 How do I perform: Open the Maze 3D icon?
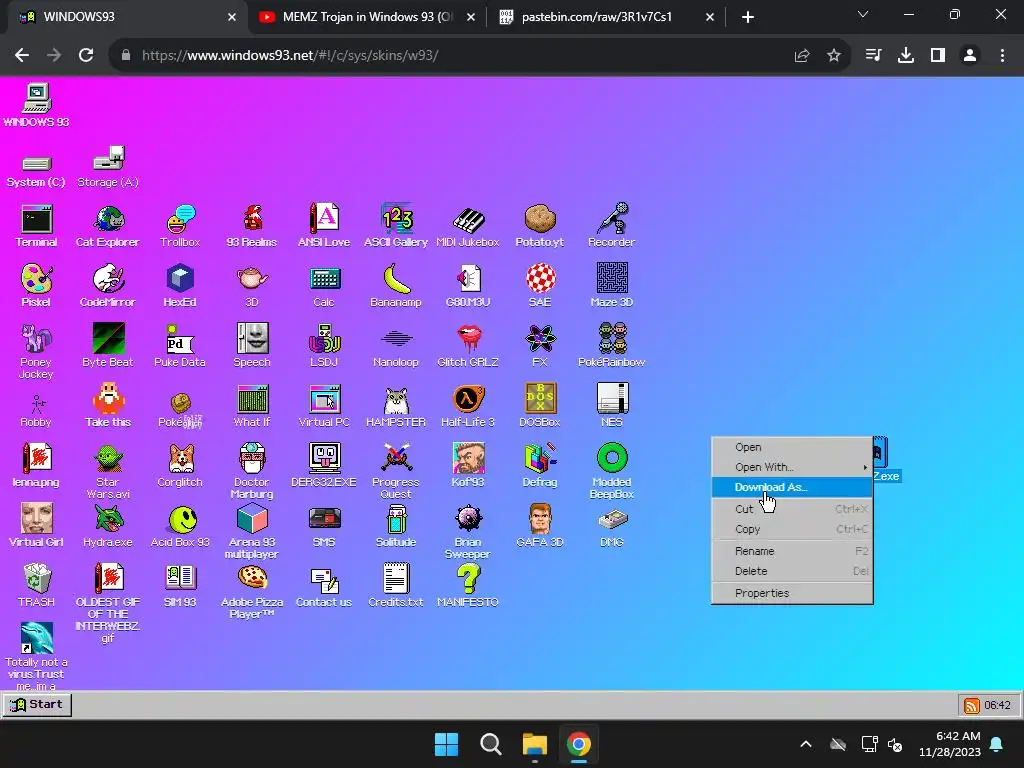click(x=612, y=285)
